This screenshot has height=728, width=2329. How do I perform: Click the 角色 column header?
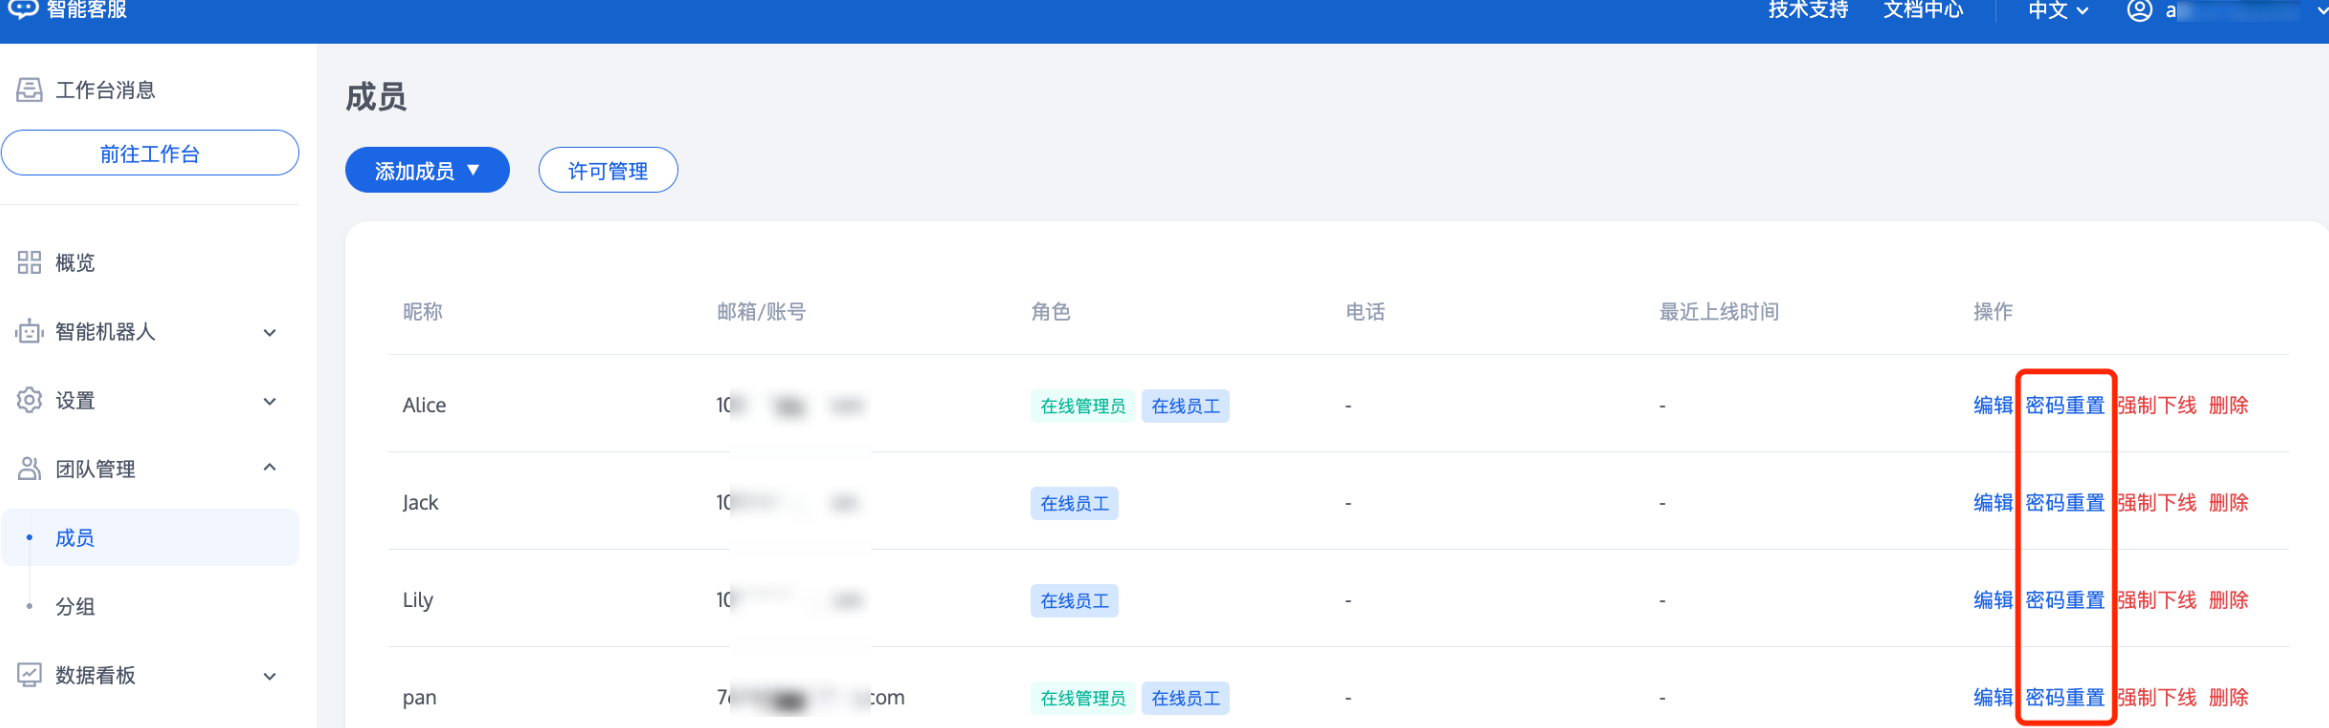[1050, 312]
